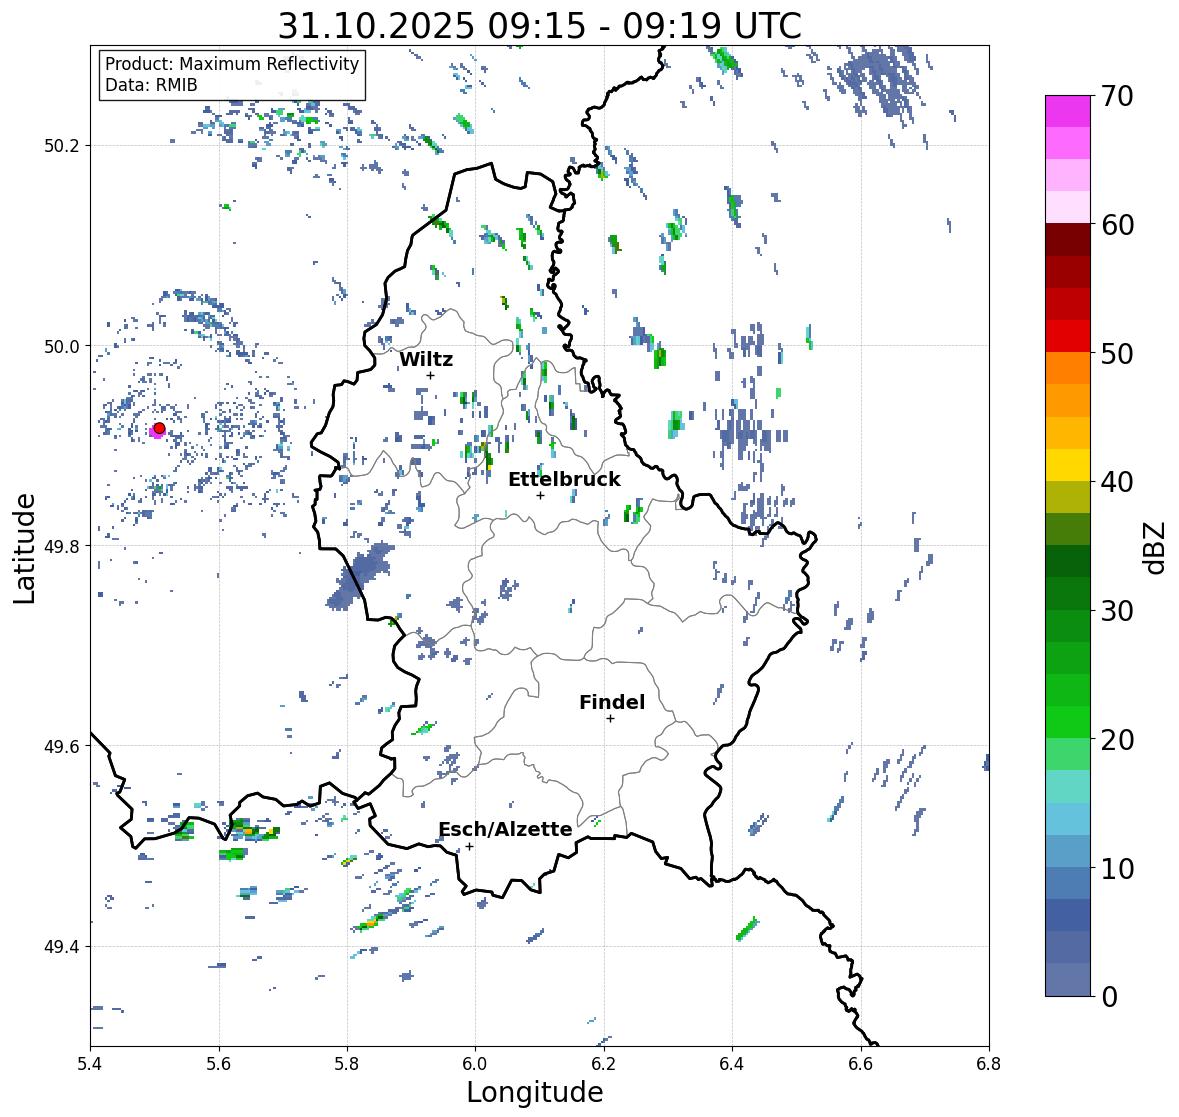
Task: Click the title "31.10.2025 09:15 - 09:19 UTC"
Action: (x=540, y=26)
